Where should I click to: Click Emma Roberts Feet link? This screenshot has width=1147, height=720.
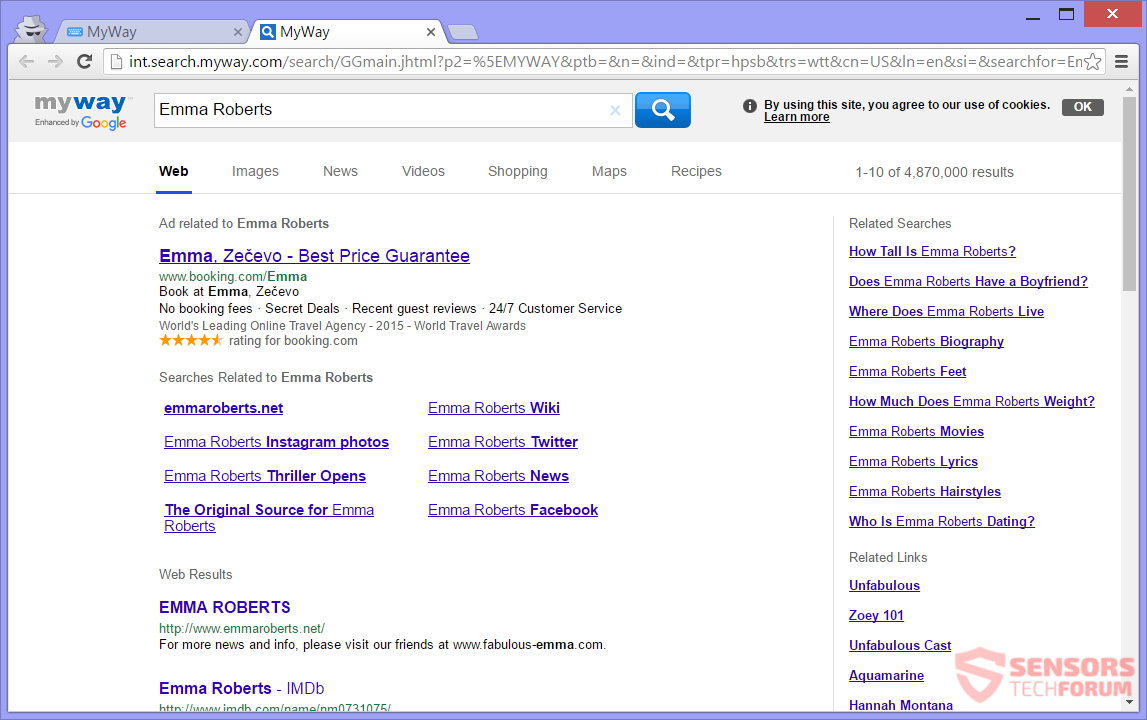tap(907, 372)
